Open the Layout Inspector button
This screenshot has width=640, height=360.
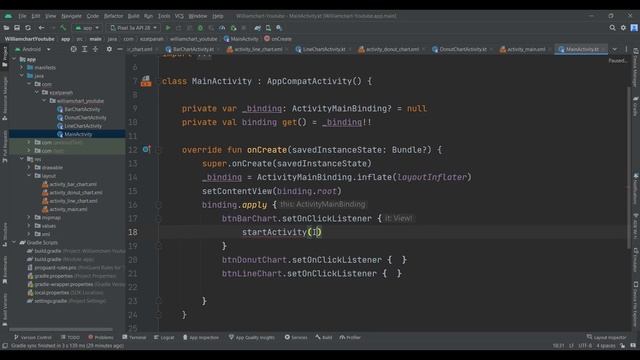tap(606, 338)
